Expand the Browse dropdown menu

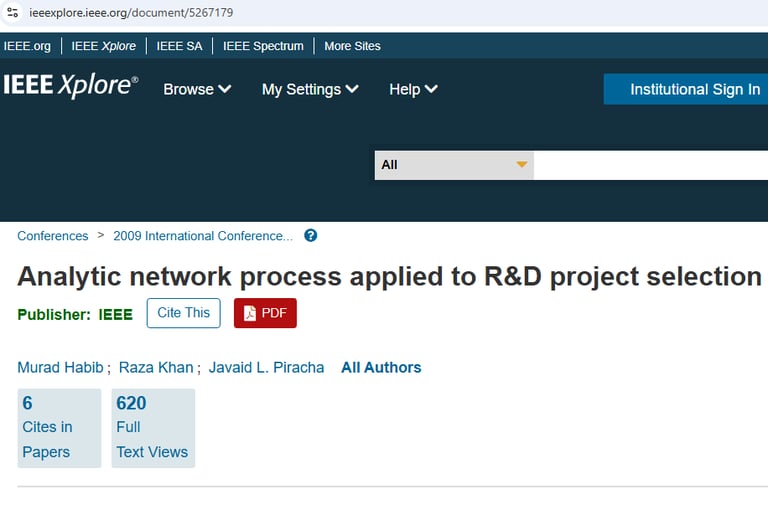(197, 89)
